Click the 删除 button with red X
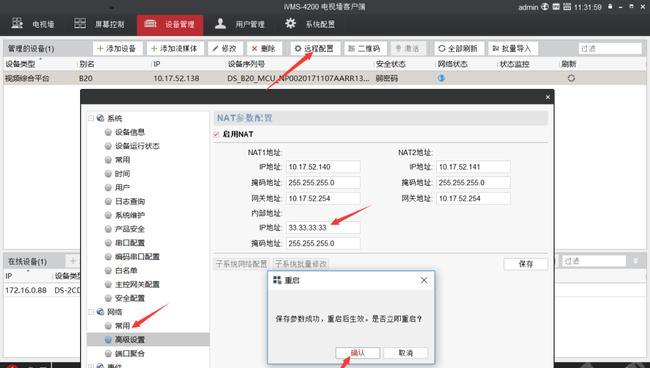The height and width of the screenshot is (368, 650). [264, 48]
